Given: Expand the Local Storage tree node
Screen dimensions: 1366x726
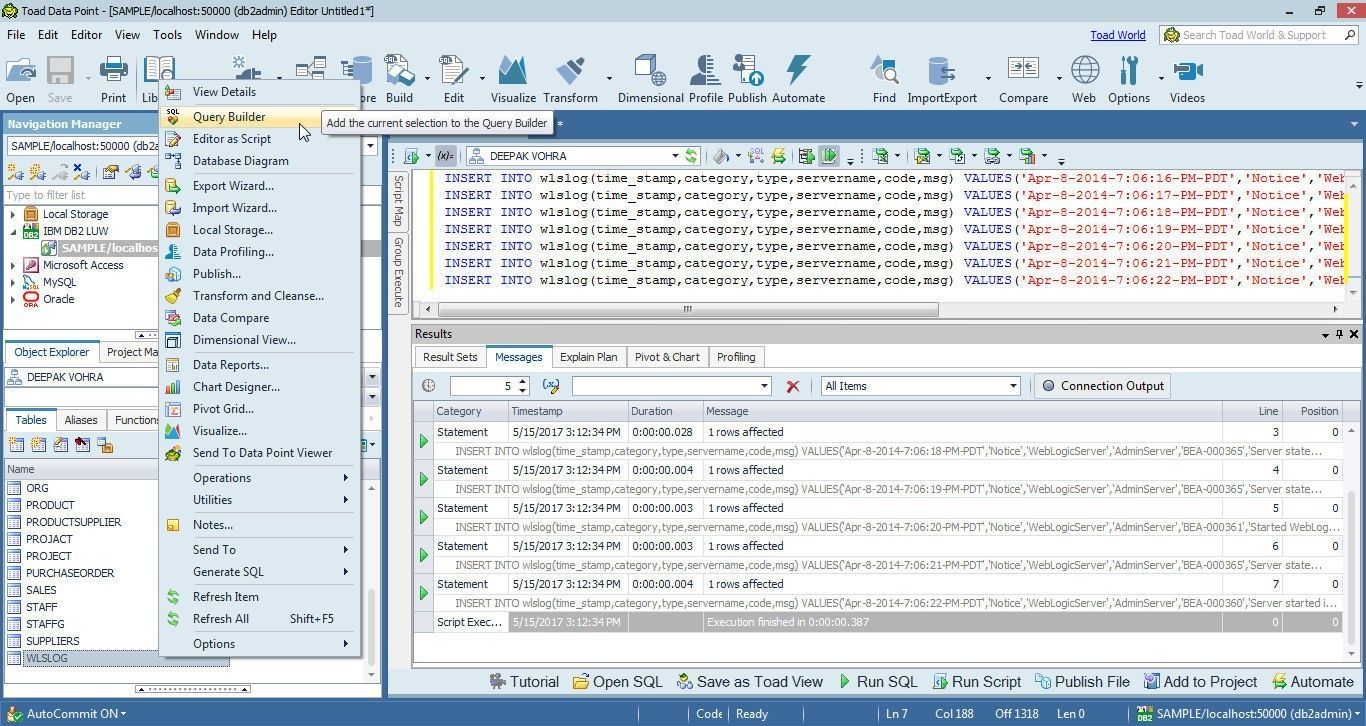Looking at the screenshot, I should (13, 214).
